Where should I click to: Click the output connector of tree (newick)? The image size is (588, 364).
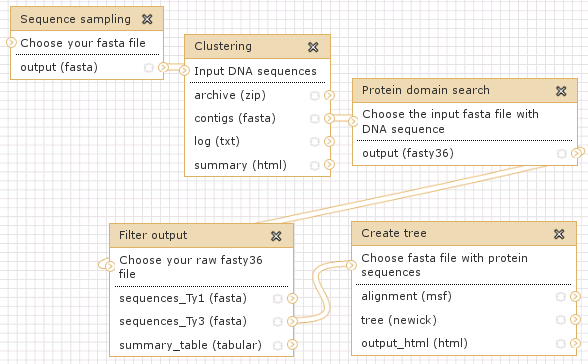575,320
